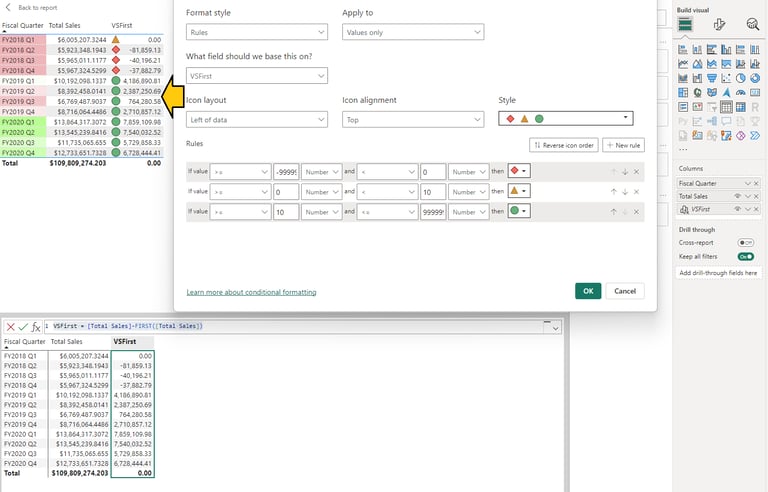768x492 pixels.
Task: Choose the stacked bar chart visual
Action: point(683,49)
